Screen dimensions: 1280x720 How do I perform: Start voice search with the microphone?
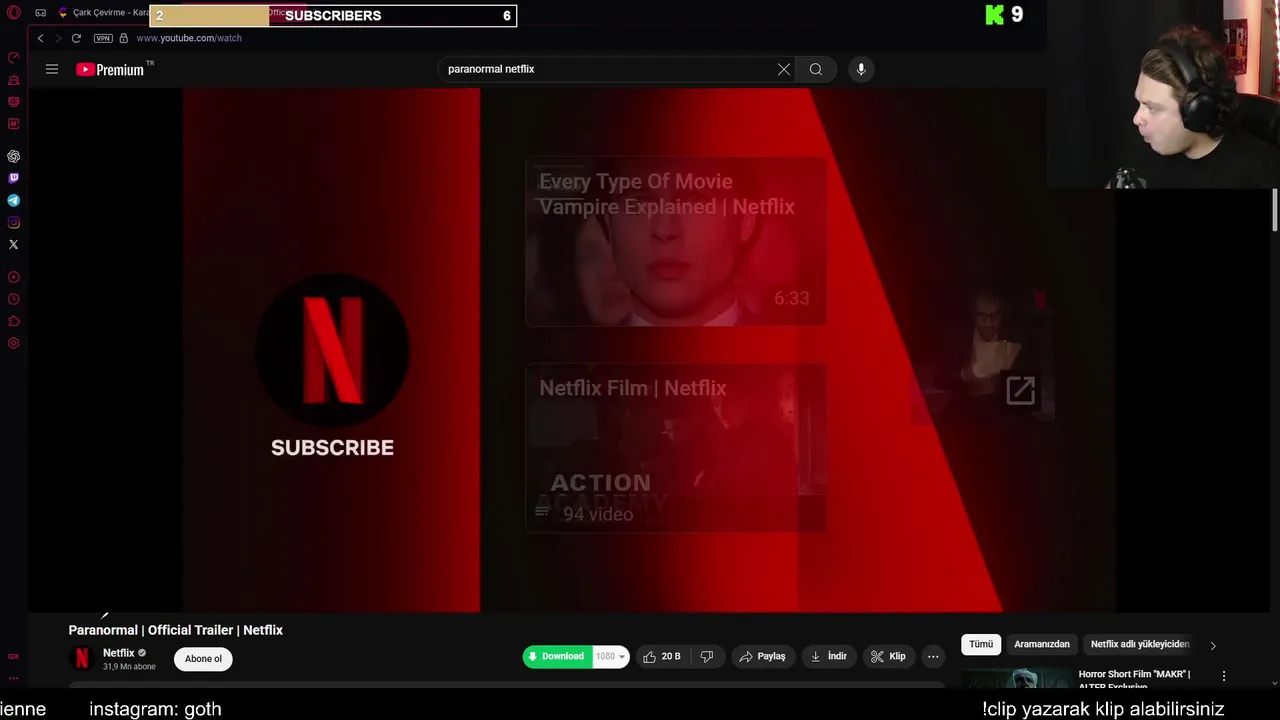point(861,69)
